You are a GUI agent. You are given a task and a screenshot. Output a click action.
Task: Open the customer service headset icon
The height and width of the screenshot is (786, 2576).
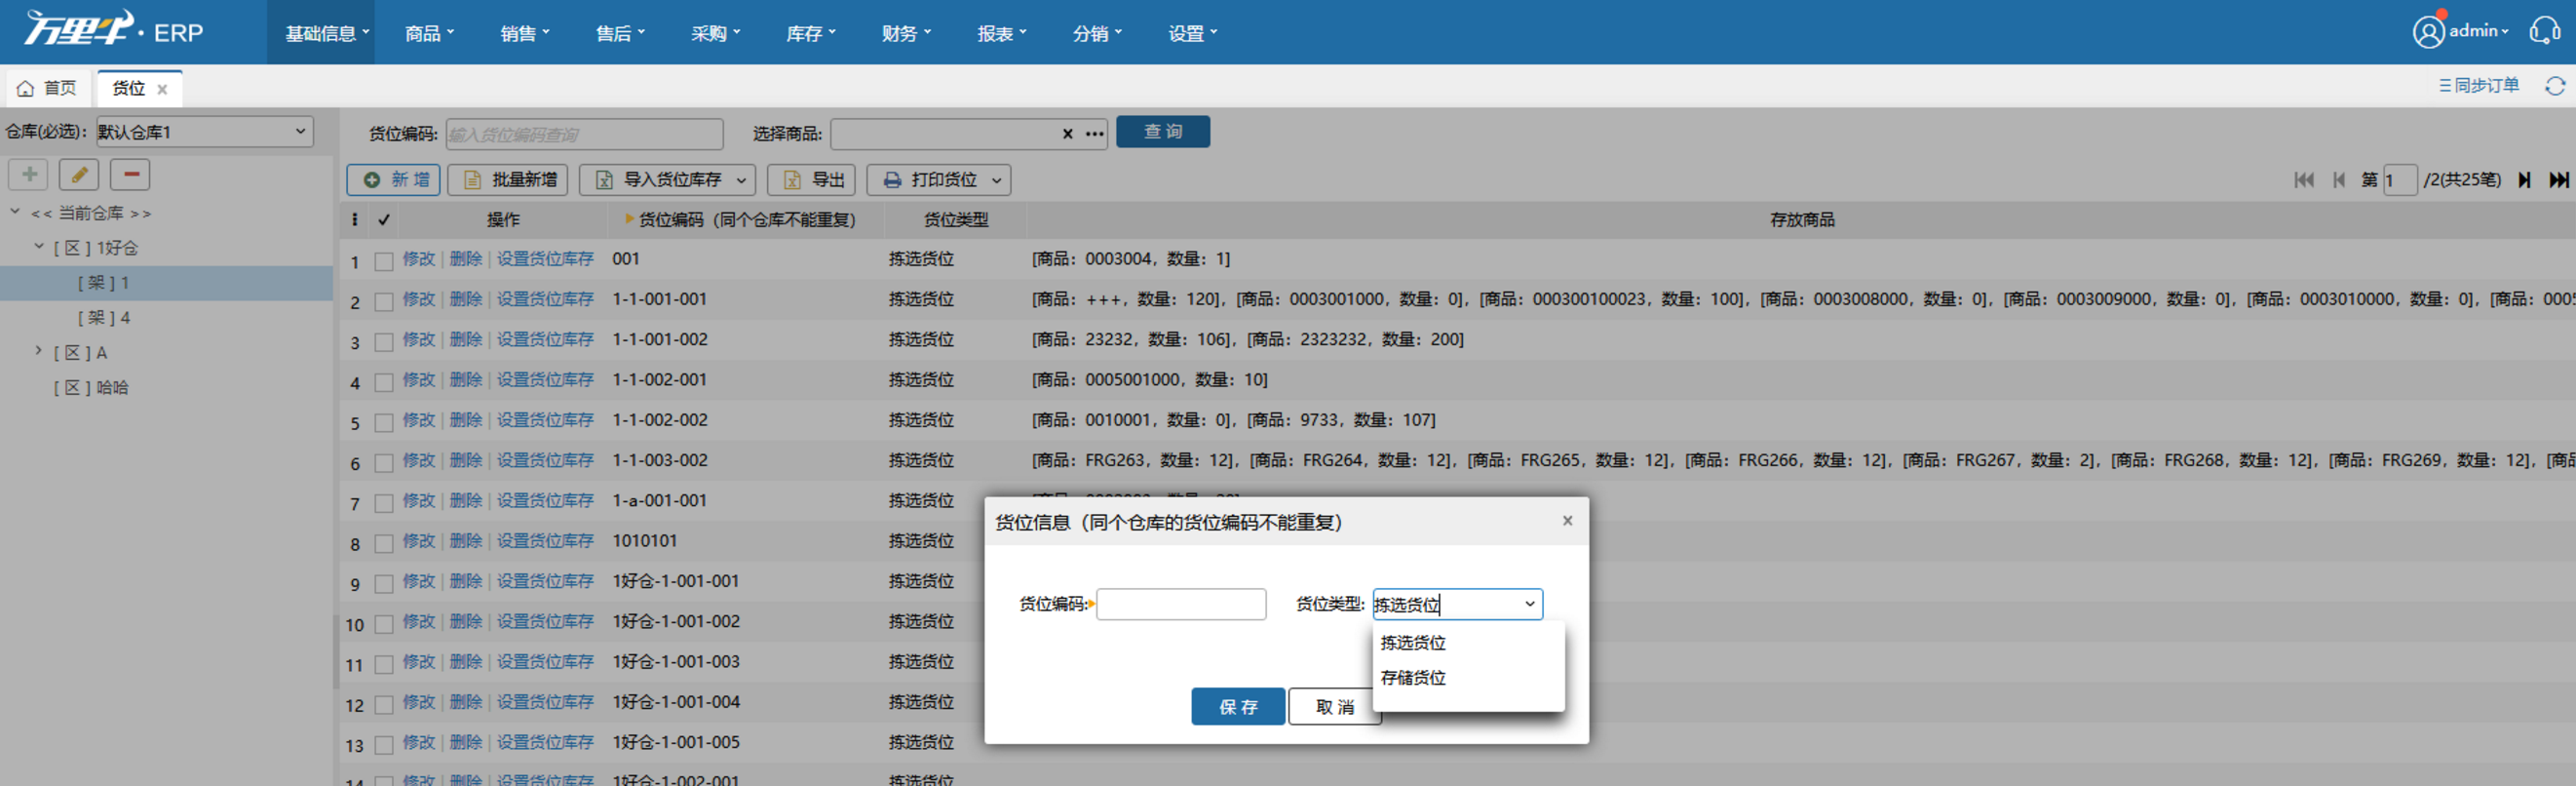click(2545, 31)
